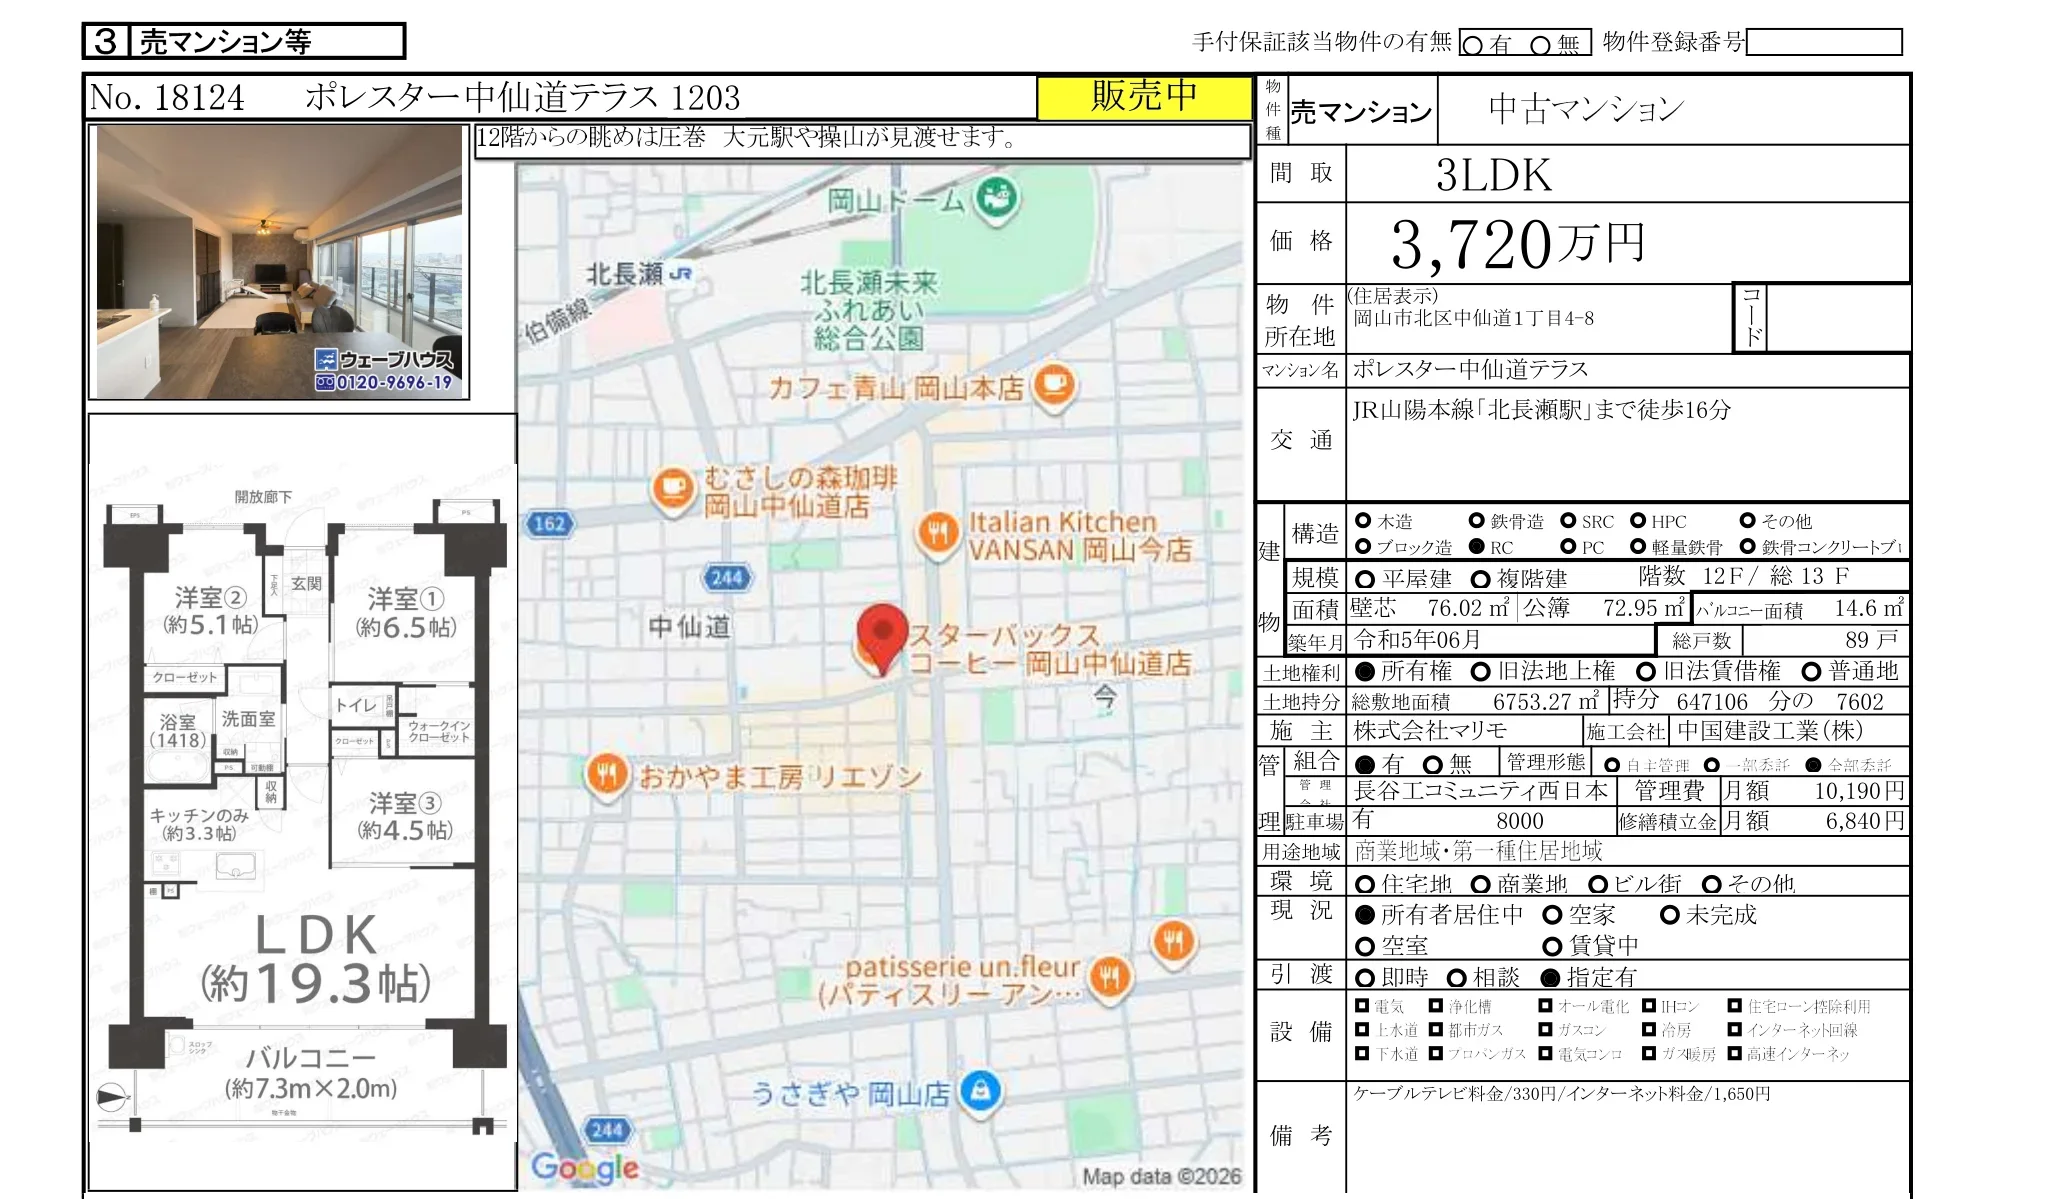Tick the 住宅ローン控除利用 checkbox
2056x1199 pixels.
pyautogui.click(x=1735, y=1006)
